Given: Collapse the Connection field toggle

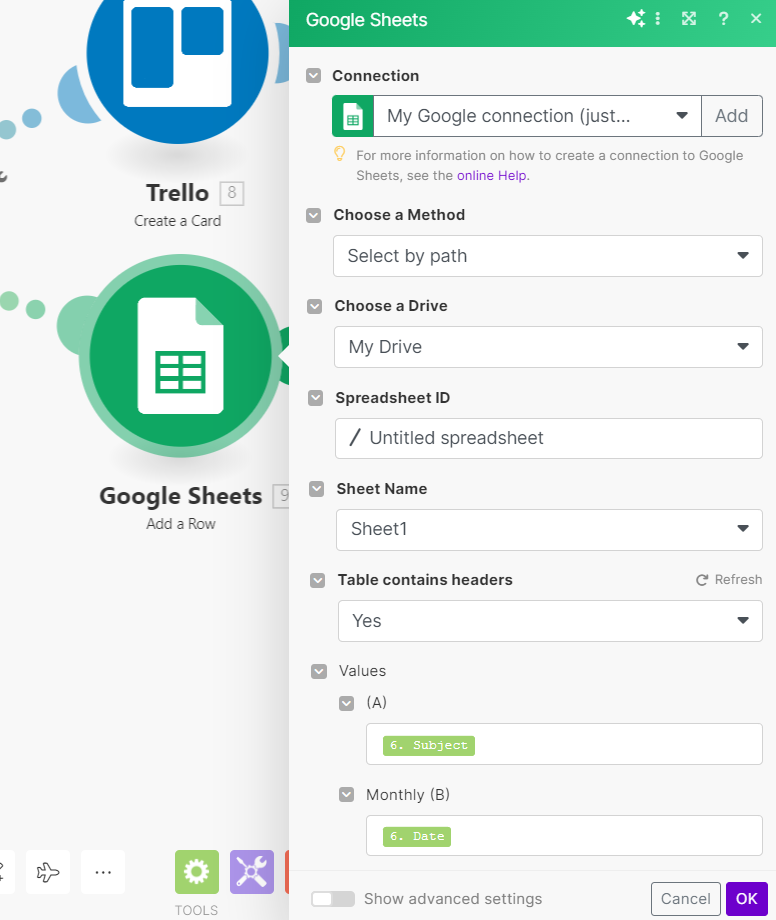Looking at the screenshot, I should (314, 76).
